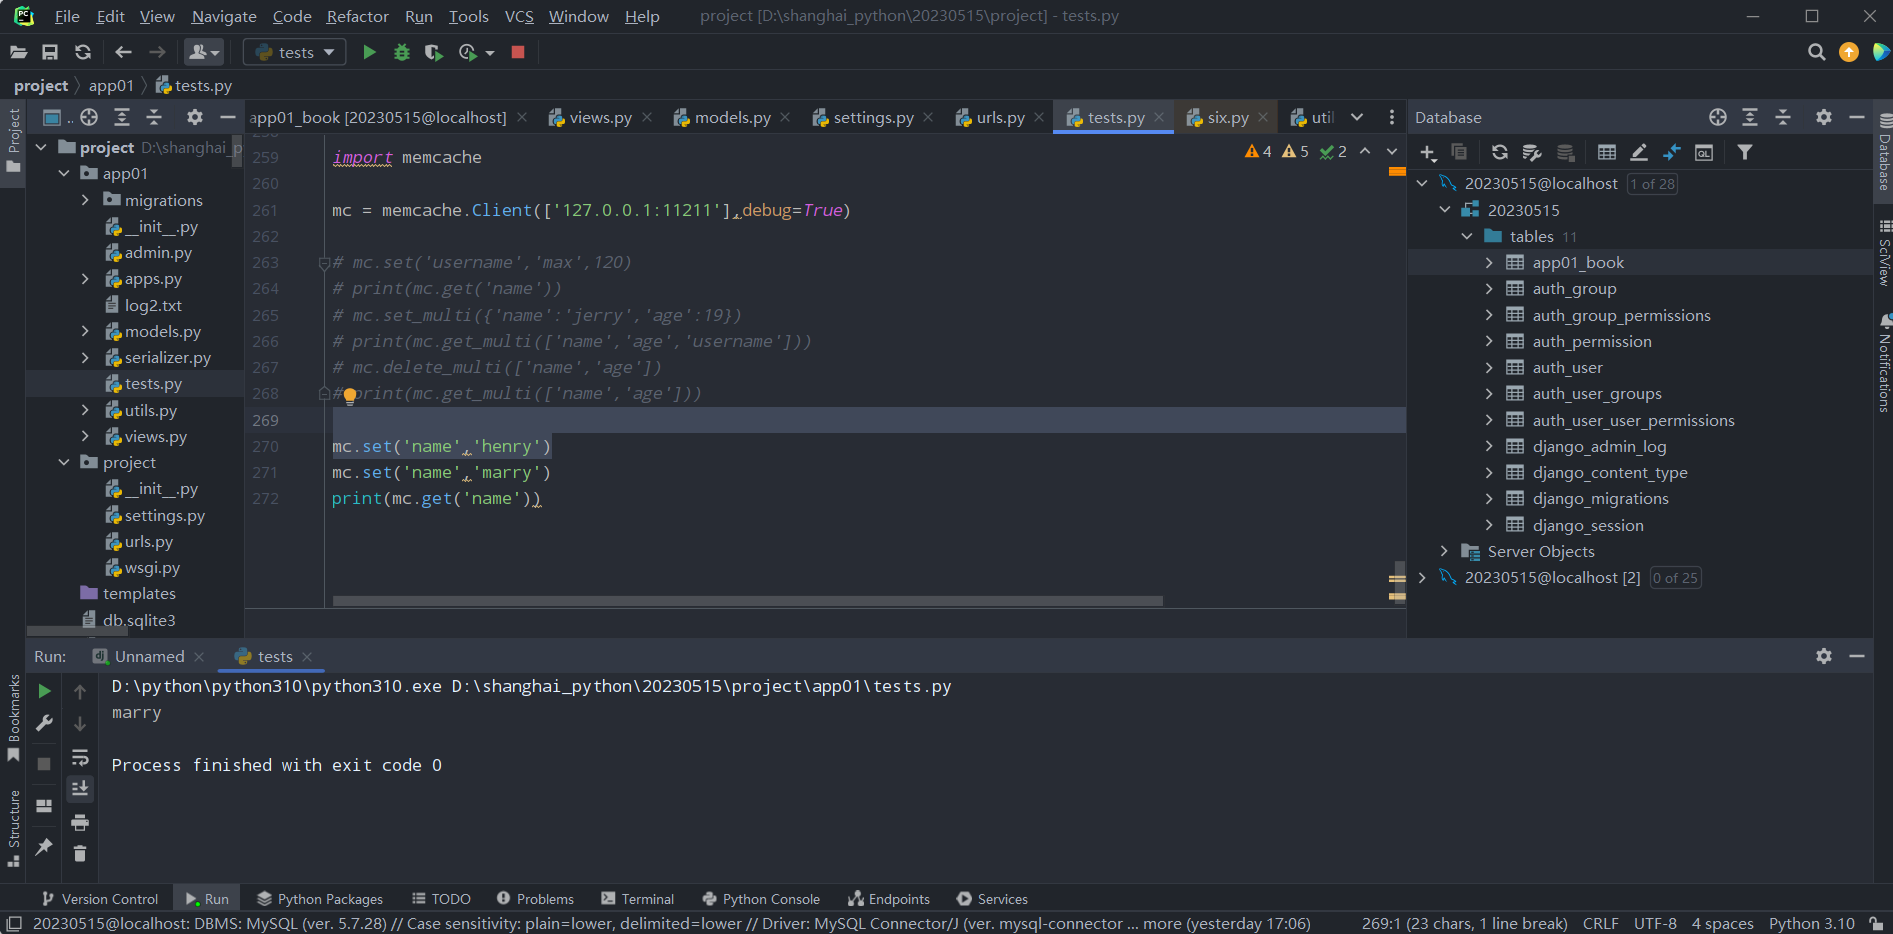1893x934 pixels.
Task: Click Save All icon in main toolbar
Action: coord(50,52)
